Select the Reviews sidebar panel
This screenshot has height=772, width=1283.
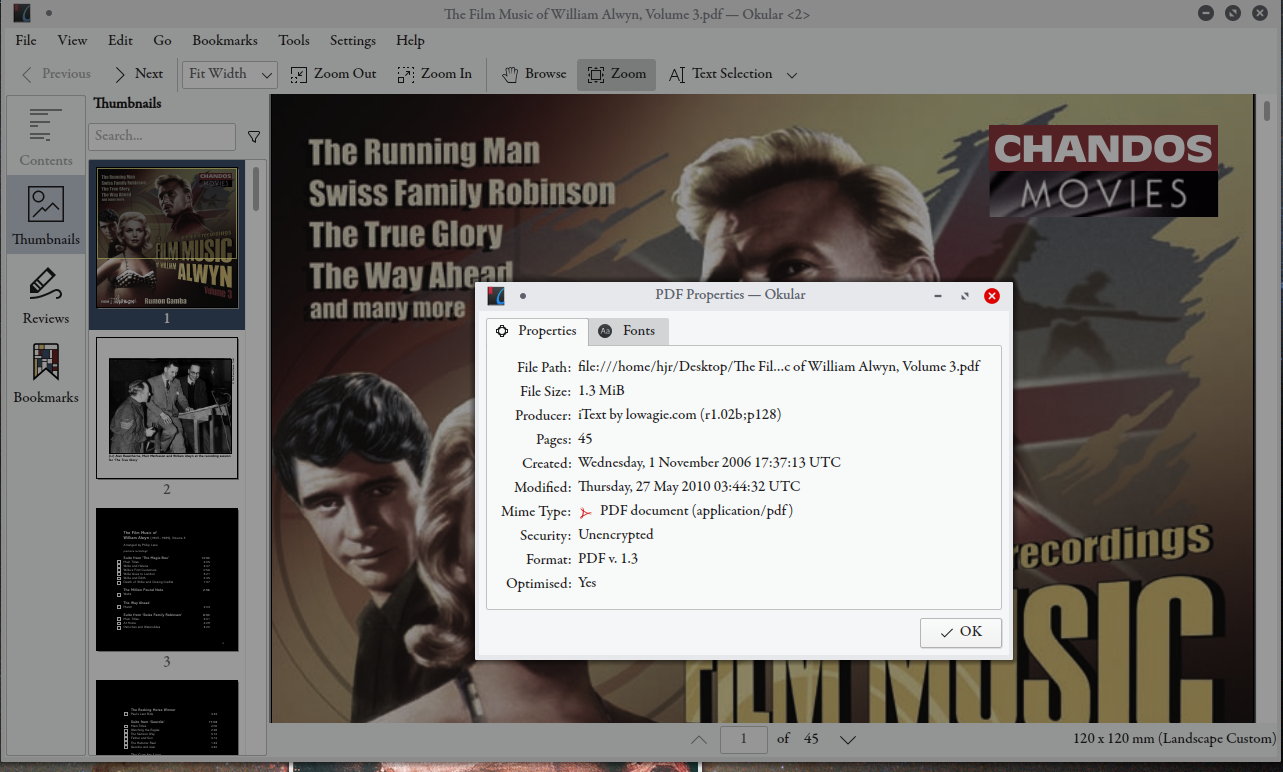(45, 293)
